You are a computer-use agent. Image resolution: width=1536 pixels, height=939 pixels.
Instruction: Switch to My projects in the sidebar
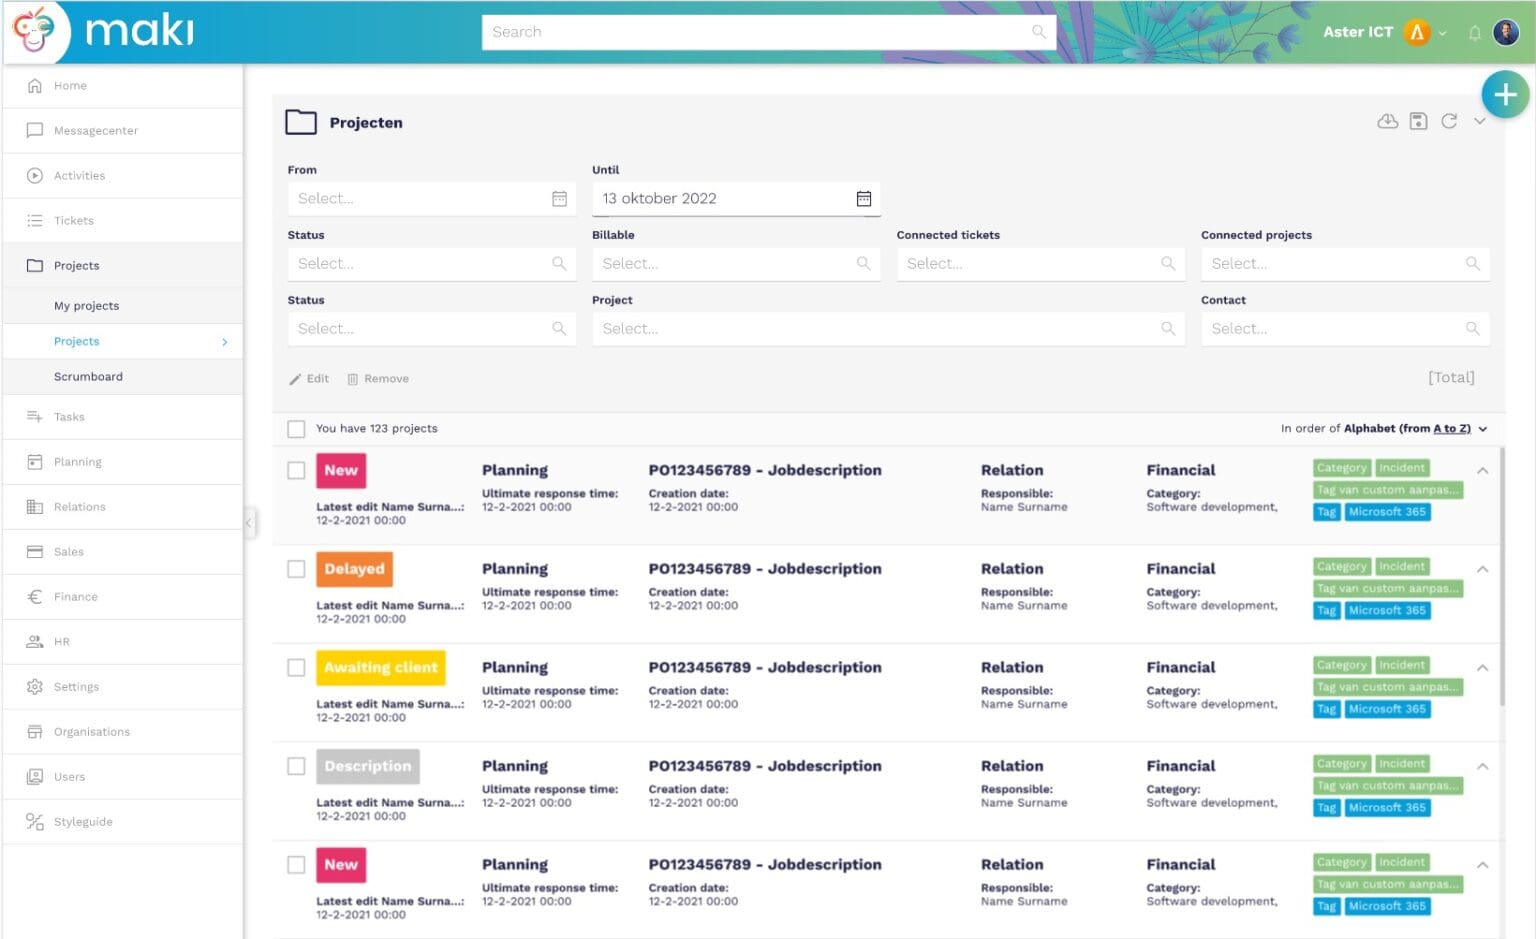[x=86, y=305]
